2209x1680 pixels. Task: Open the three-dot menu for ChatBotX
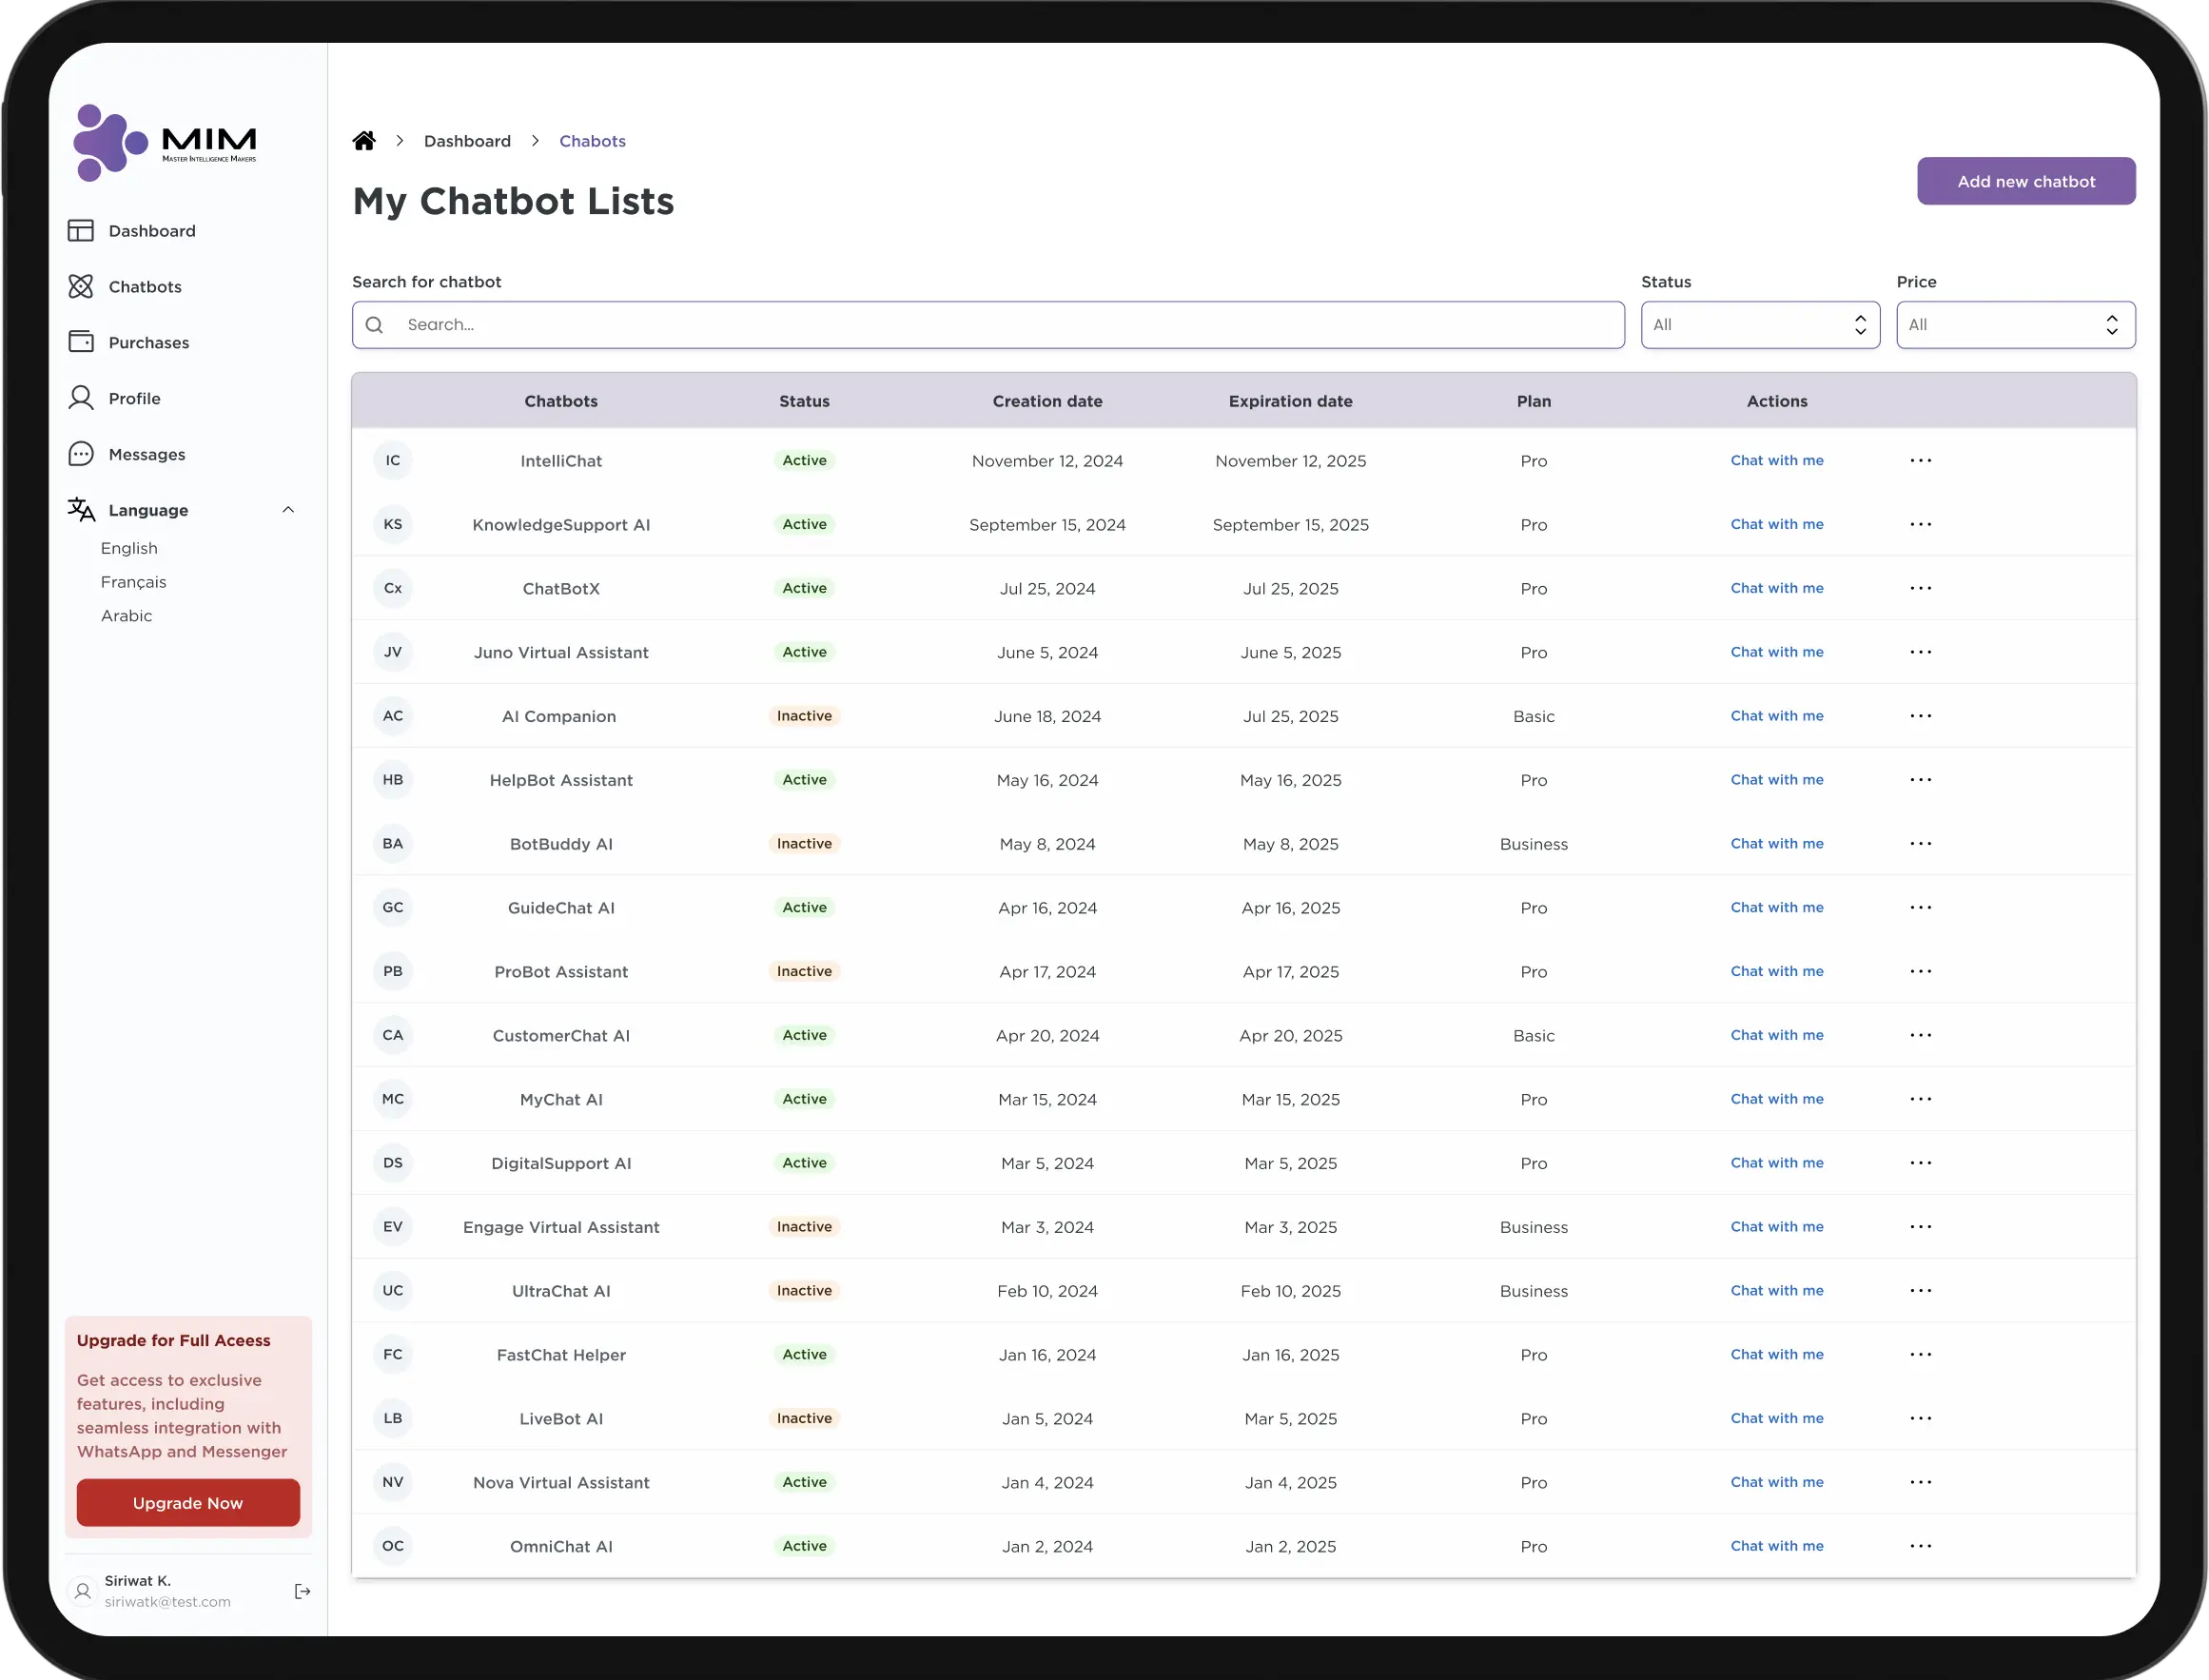pos(1921,589)
